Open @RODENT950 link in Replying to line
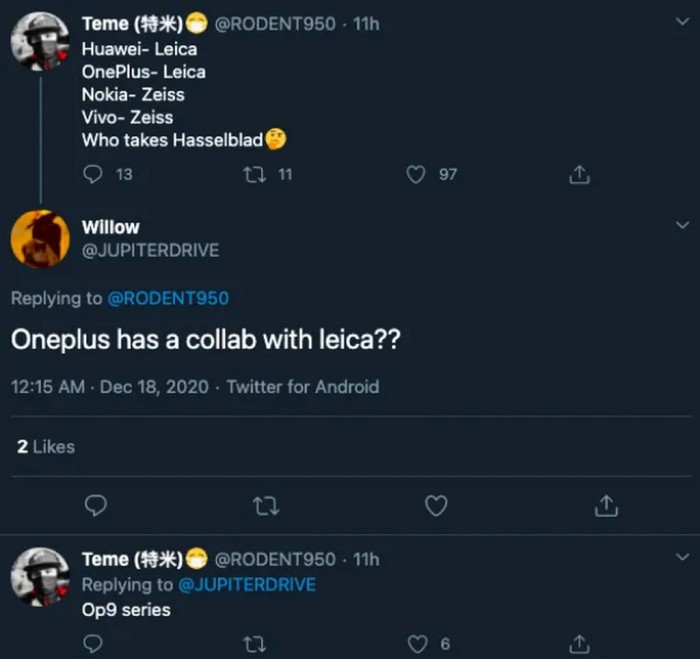This screenshot has height=659, width=700. 168,298
